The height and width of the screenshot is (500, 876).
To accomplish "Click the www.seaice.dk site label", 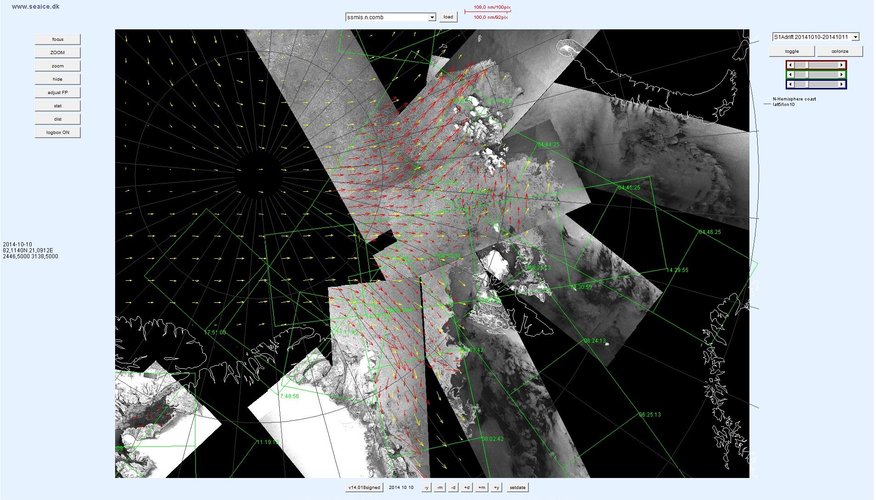I will pyautogui.click(x=35, y=7).
